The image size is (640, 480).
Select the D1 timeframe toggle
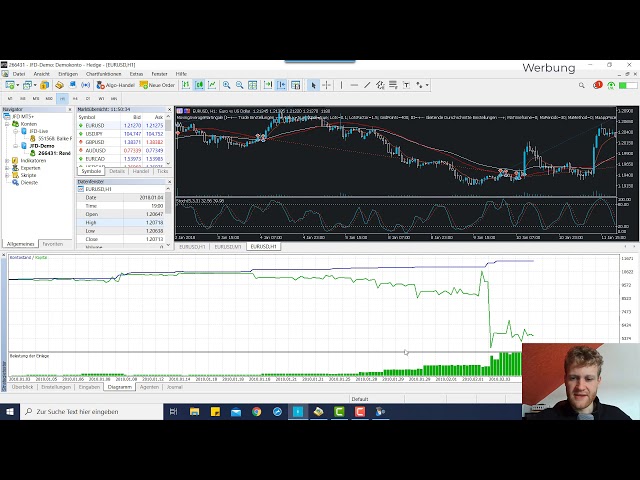(88, 98)
